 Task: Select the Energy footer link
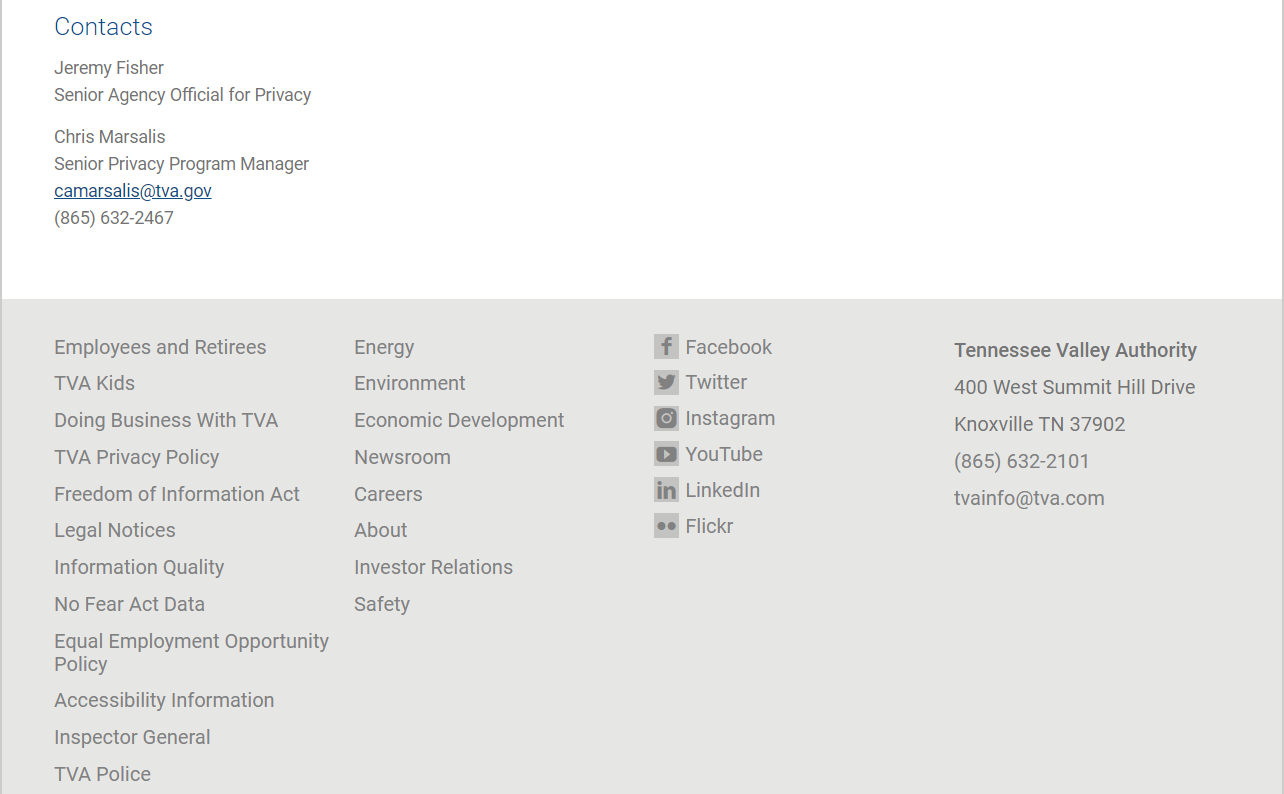[x=384, y=347]
